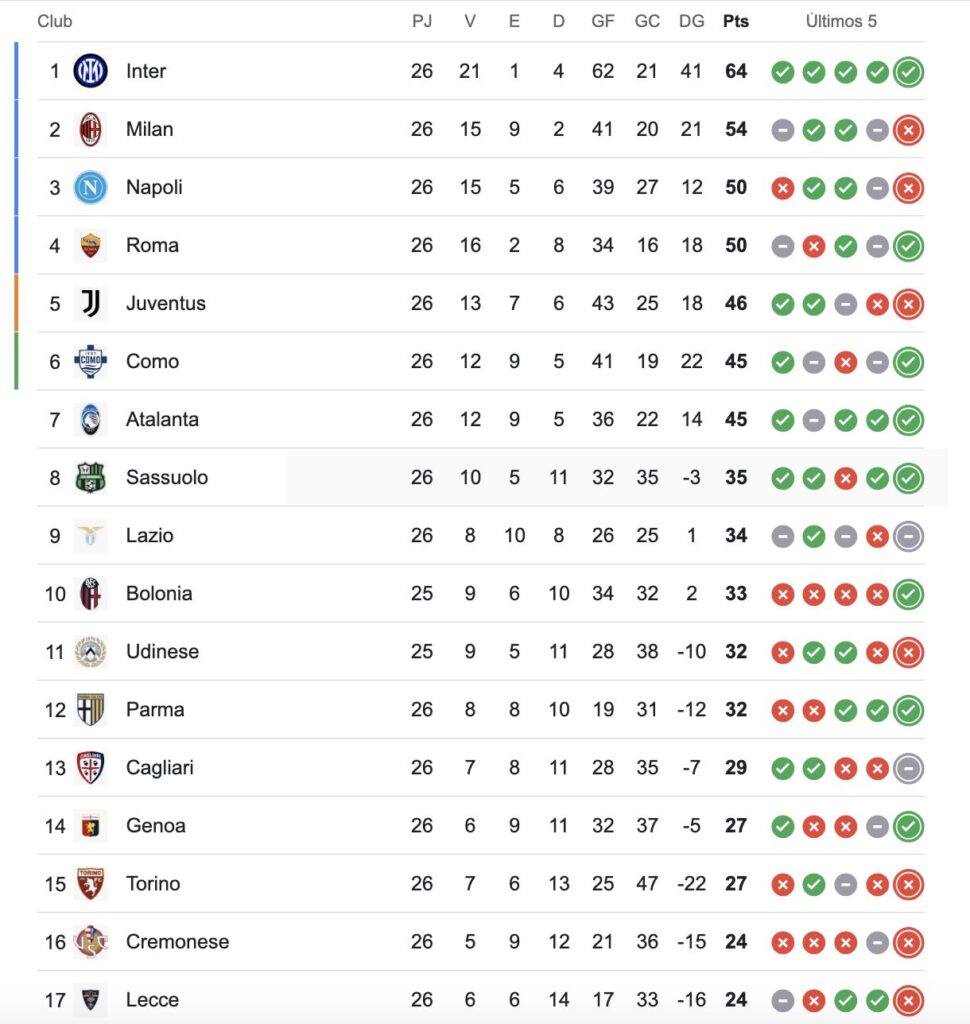The image size is (970, 1024).
Task: Open the Roma team link
Action: tap(152, 245)
